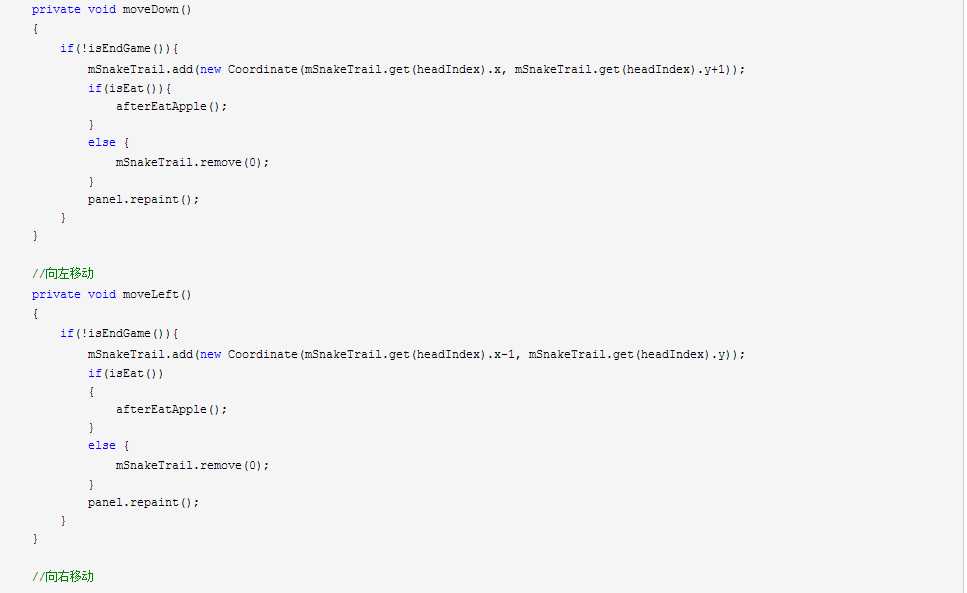Click the private keyword before moveLeft
967x593 pixels.
click(56, 295)
